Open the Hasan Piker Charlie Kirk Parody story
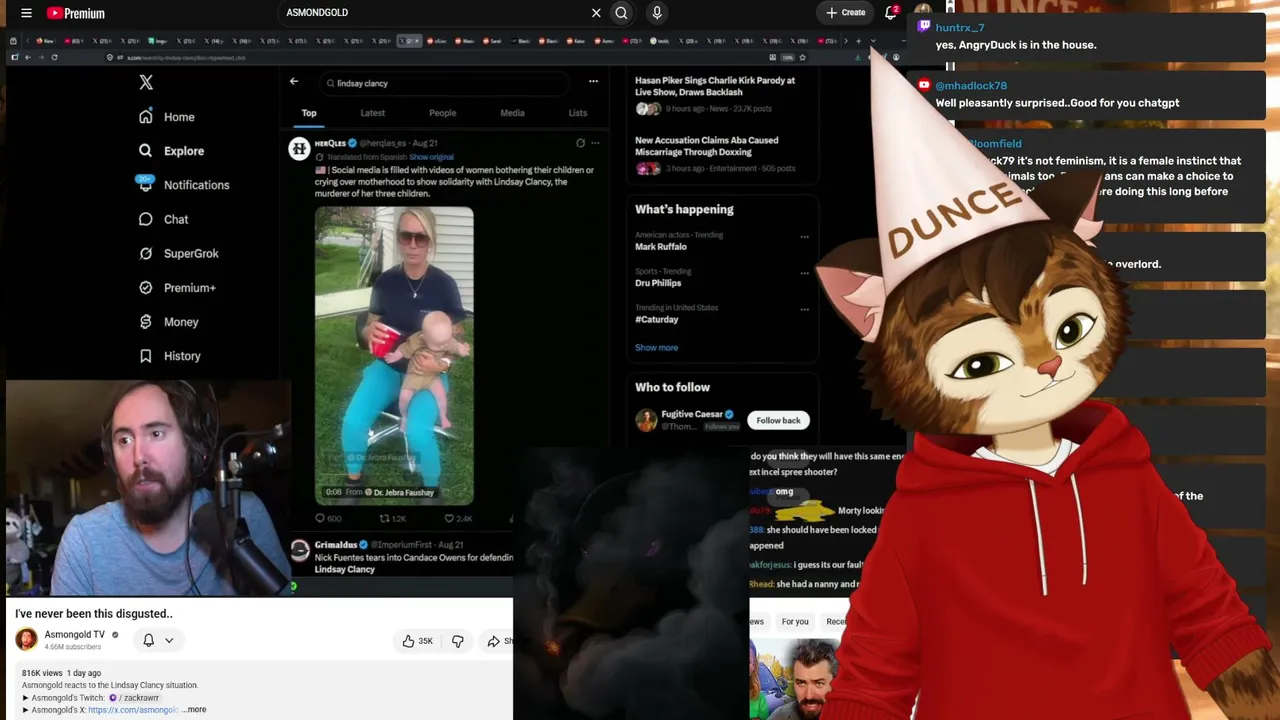The image size is (1280, 720). [x=715, y=94]
